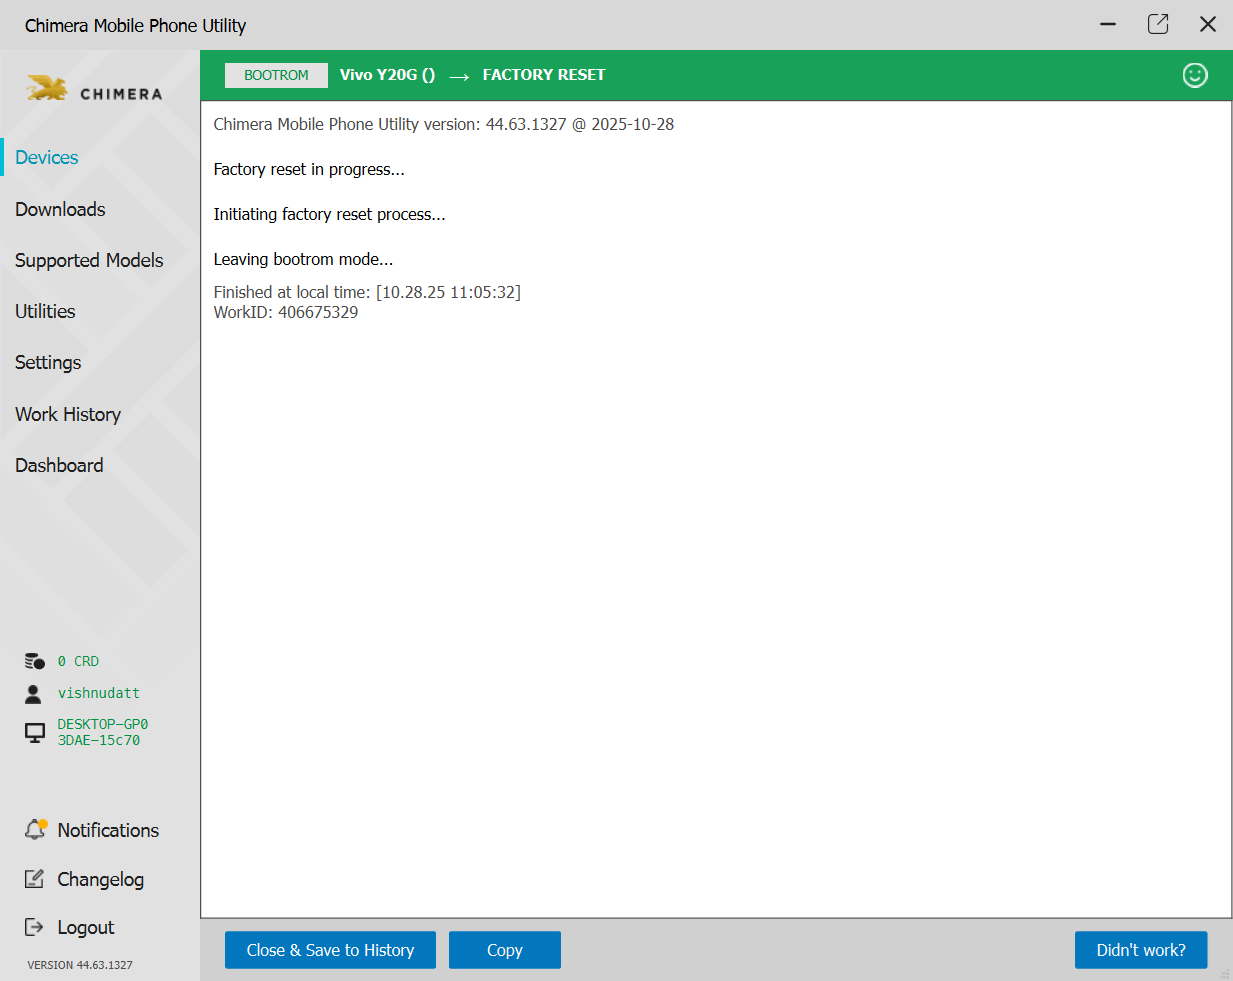Minimize the Chimera window

click(1108, 24)
